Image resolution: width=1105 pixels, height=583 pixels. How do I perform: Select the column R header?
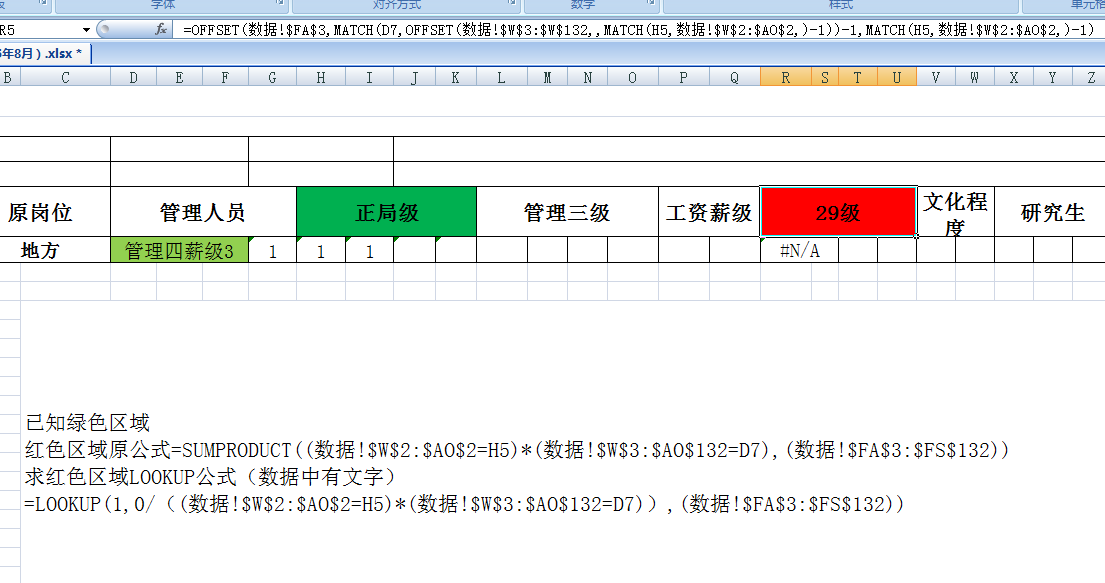[785, 77]
